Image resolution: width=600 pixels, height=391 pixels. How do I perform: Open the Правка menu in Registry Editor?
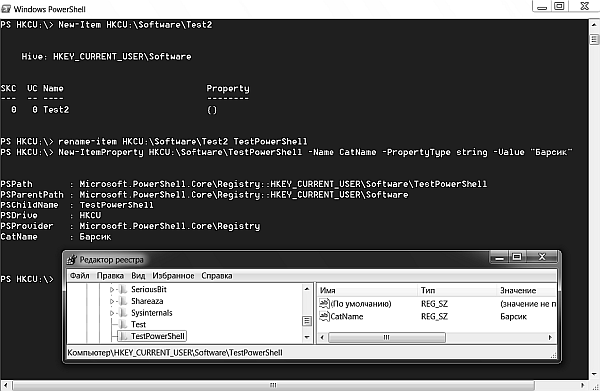tap(110, 276)
